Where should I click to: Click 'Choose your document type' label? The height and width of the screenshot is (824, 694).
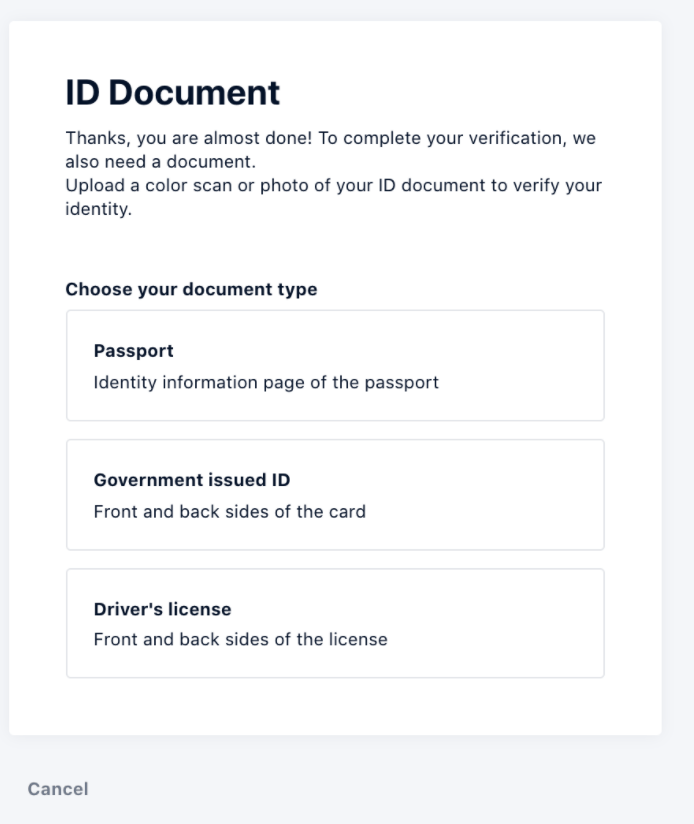pyautogui.click(x=191, y=289)
